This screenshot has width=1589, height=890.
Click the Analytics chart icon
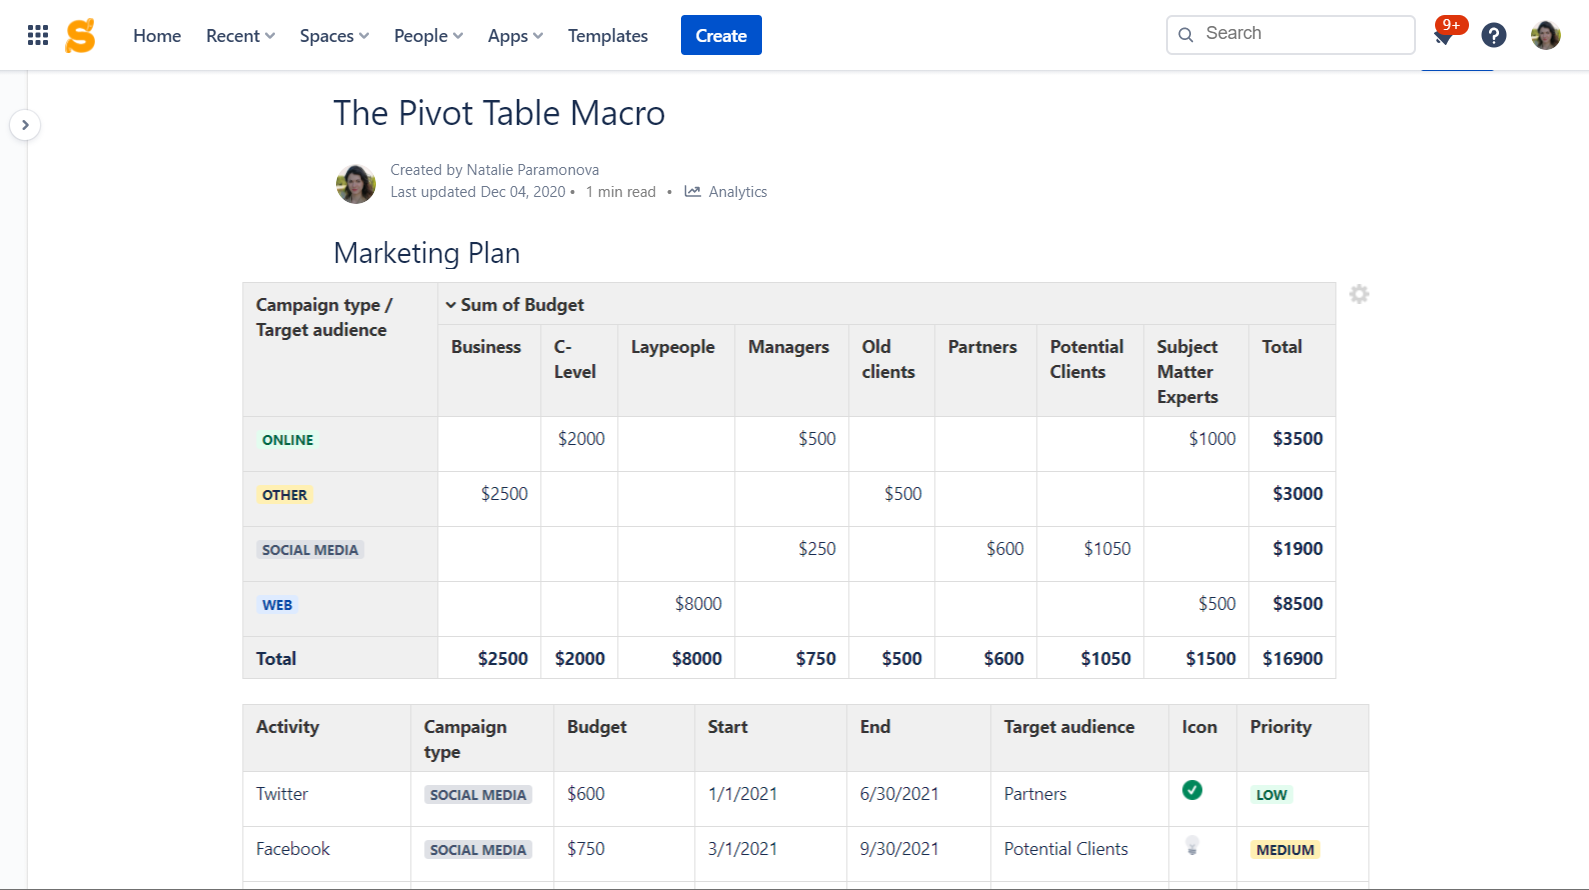692,192
